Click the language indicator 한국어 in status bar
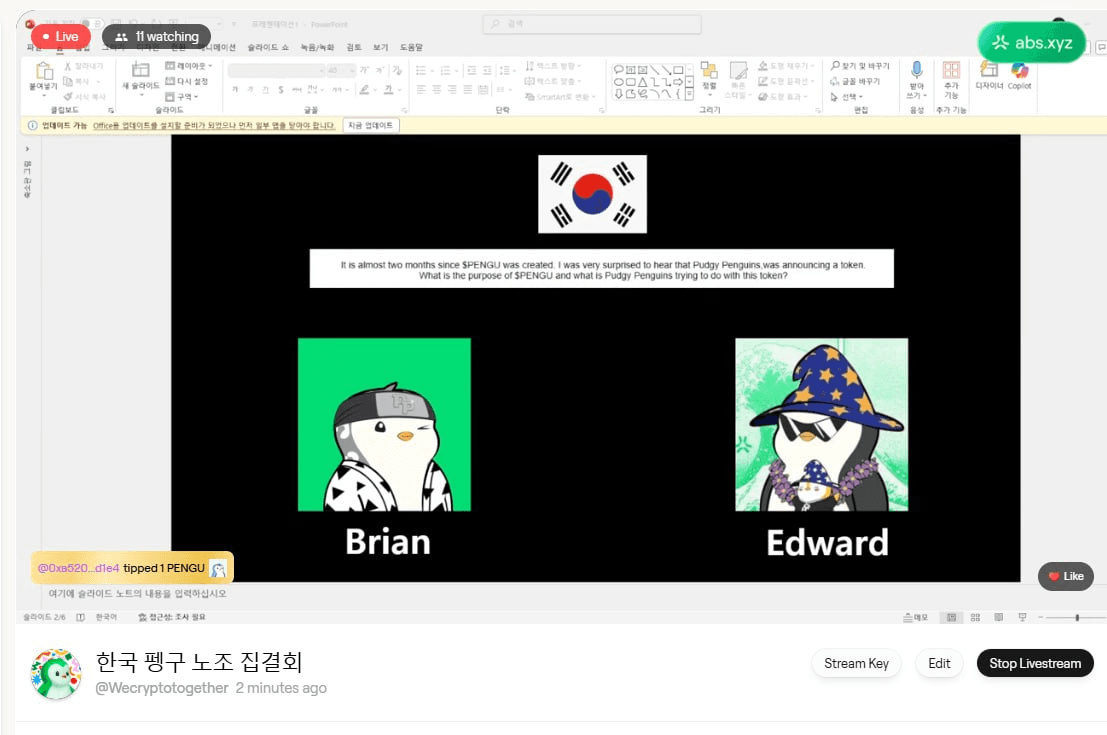Image resolution: width=1107 pixels, height=735 pixels. [x=106, y=617]
